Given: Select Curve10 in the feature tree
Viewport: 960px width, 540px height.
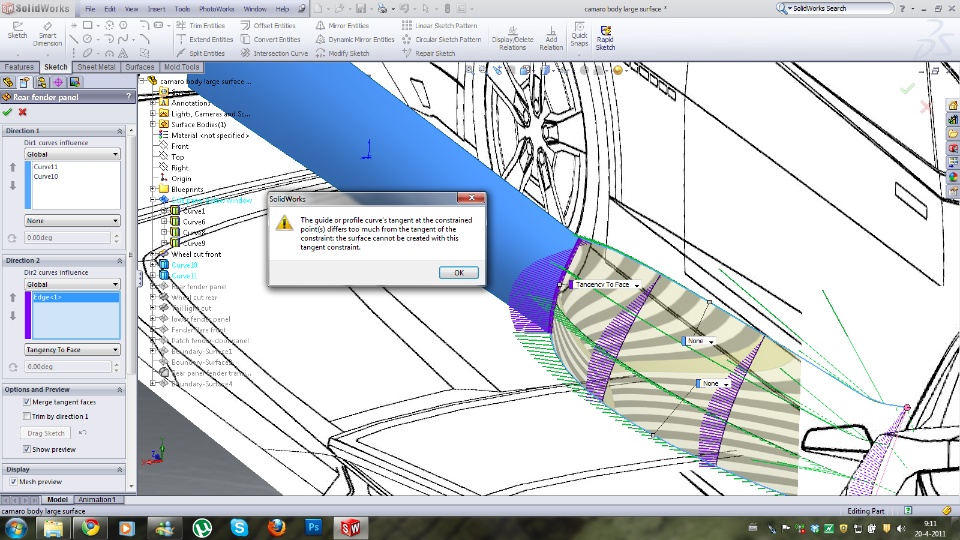Looking at the screenshot, I should click(x=184, y=265).
